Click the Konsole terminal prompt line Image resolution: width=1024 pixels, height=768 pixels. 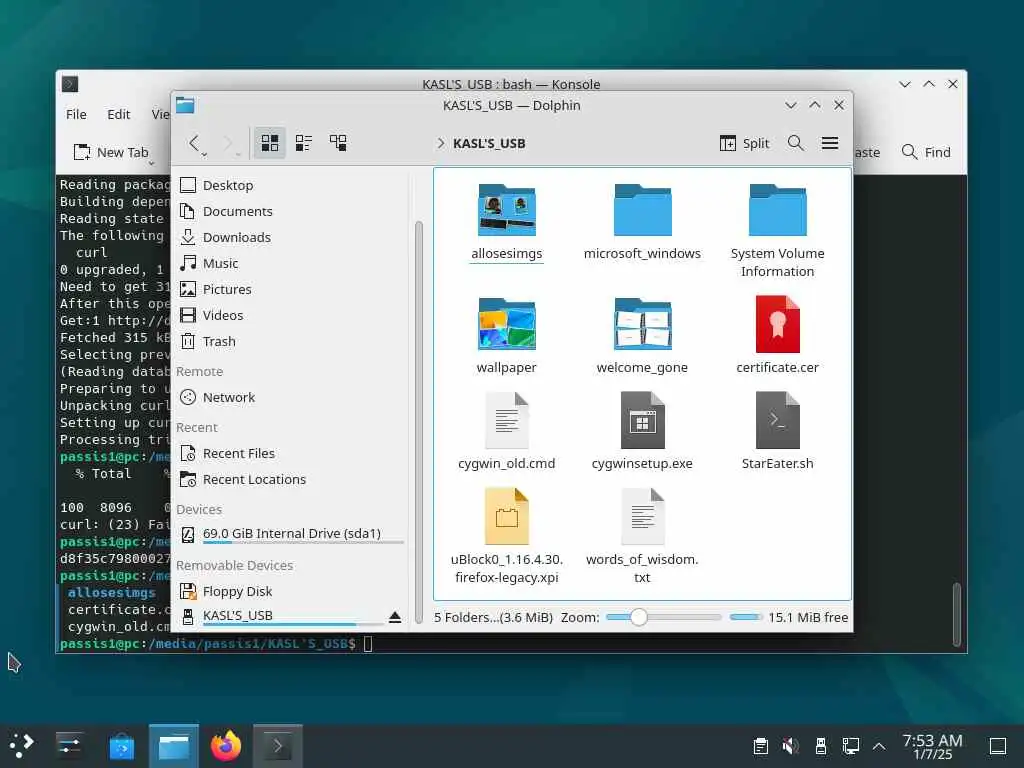(x=216, y=644)
